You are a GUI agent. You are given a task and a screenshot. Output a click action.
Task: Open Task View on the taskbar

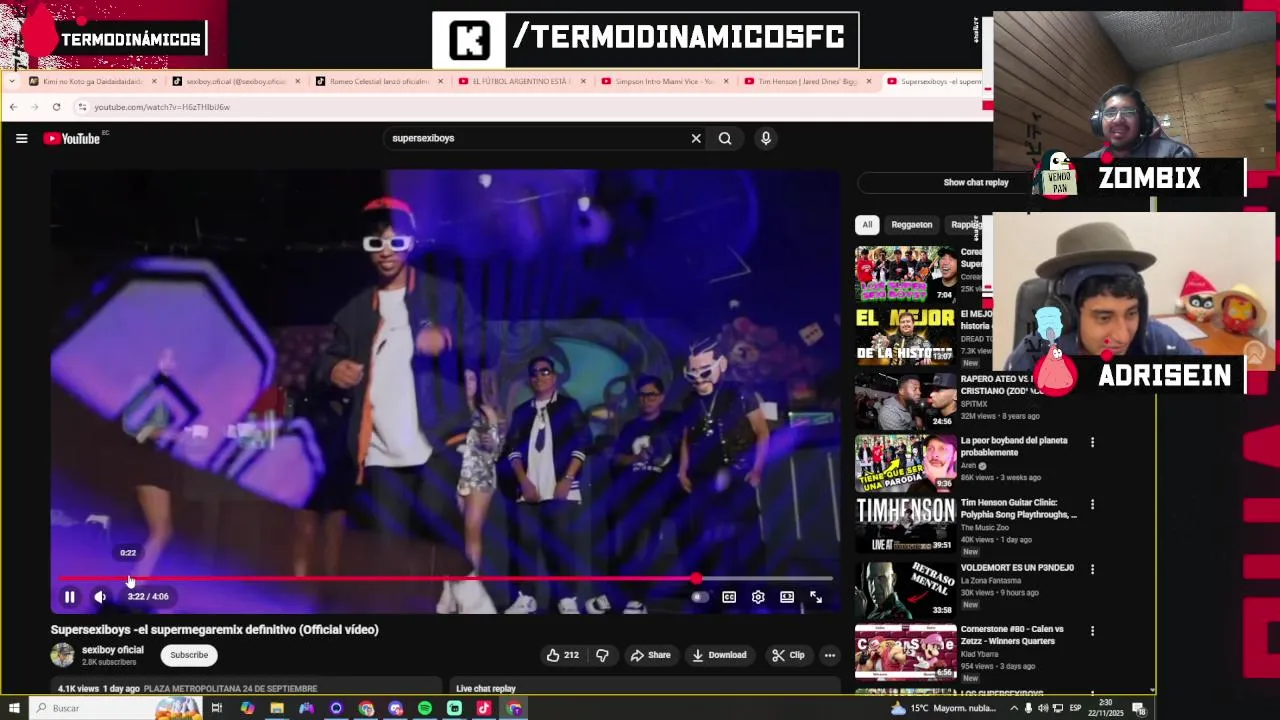pyautogui.click(x=216, y=708)
